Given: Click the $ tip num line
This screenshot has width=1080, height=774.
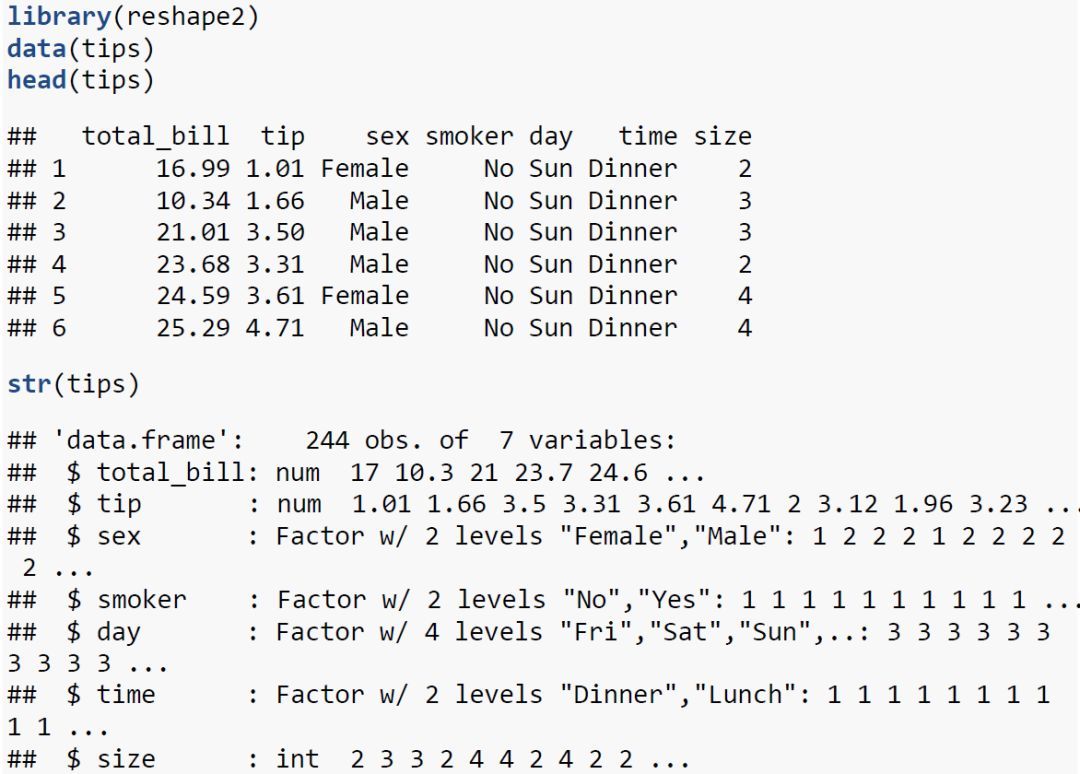Looking at the screenshot, I should (543, 504).
